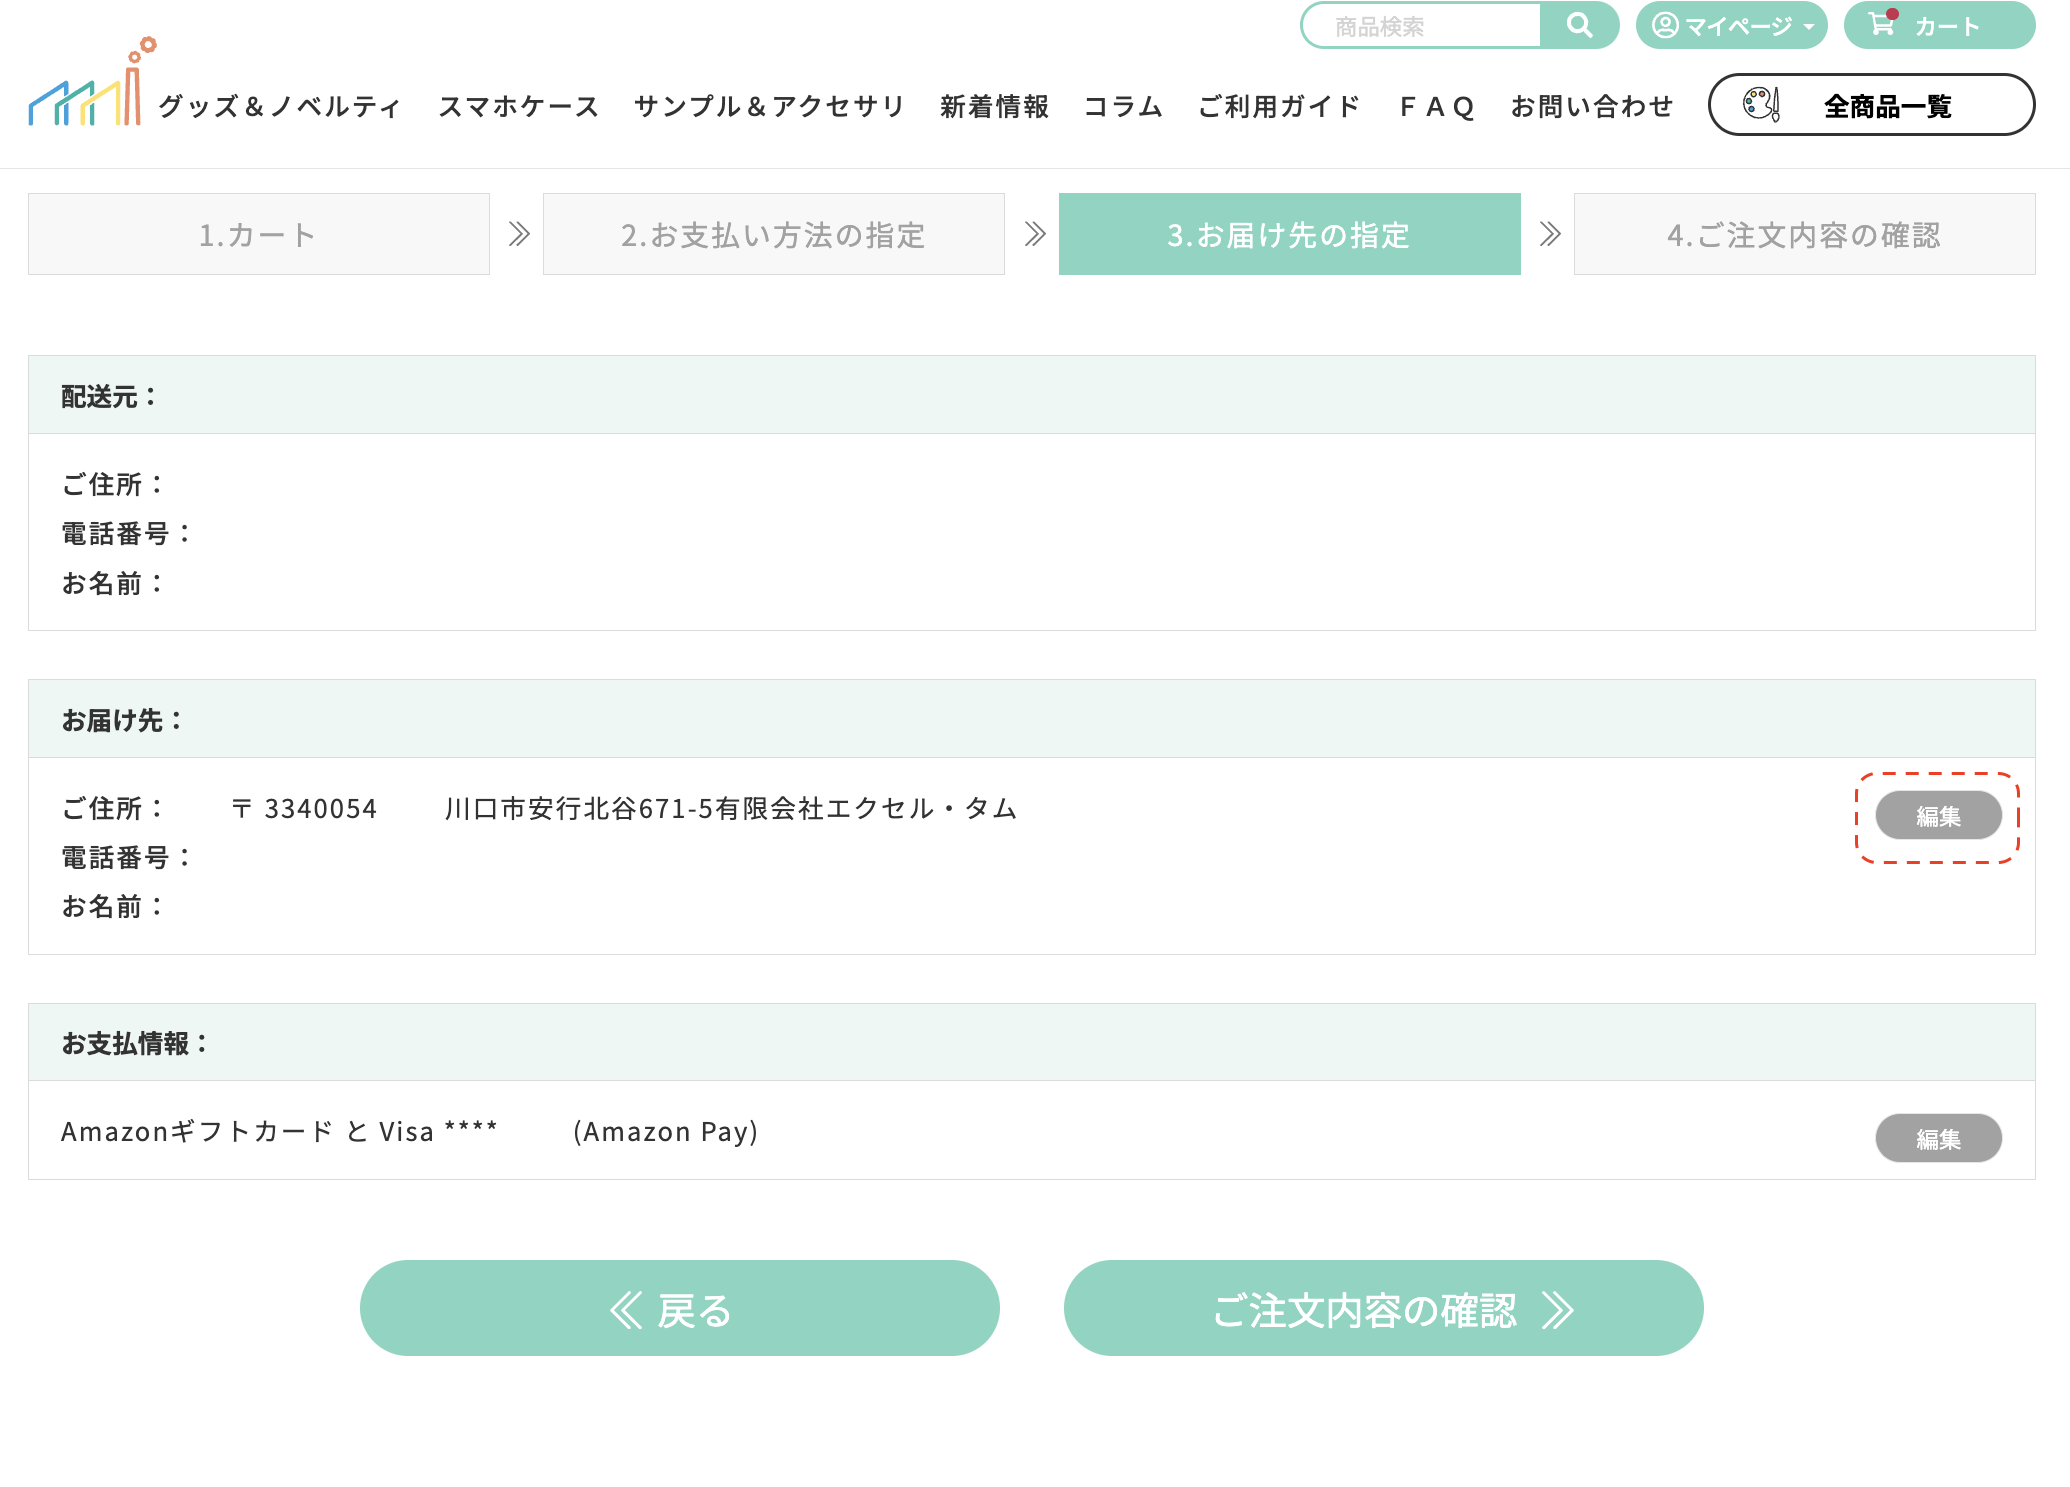Select step 4.ご注文内容の確認

pyautogui.click(x=1805, y=234)
